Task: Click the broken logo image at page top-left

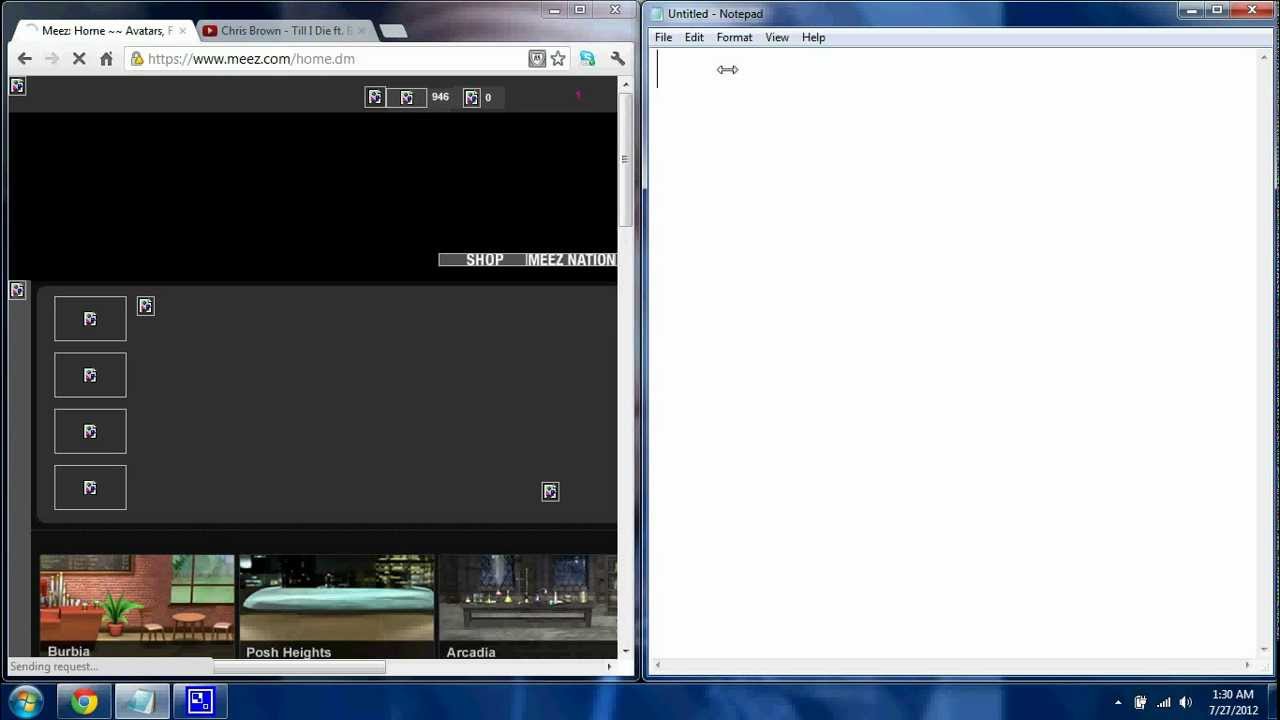Action: [17, 86]
